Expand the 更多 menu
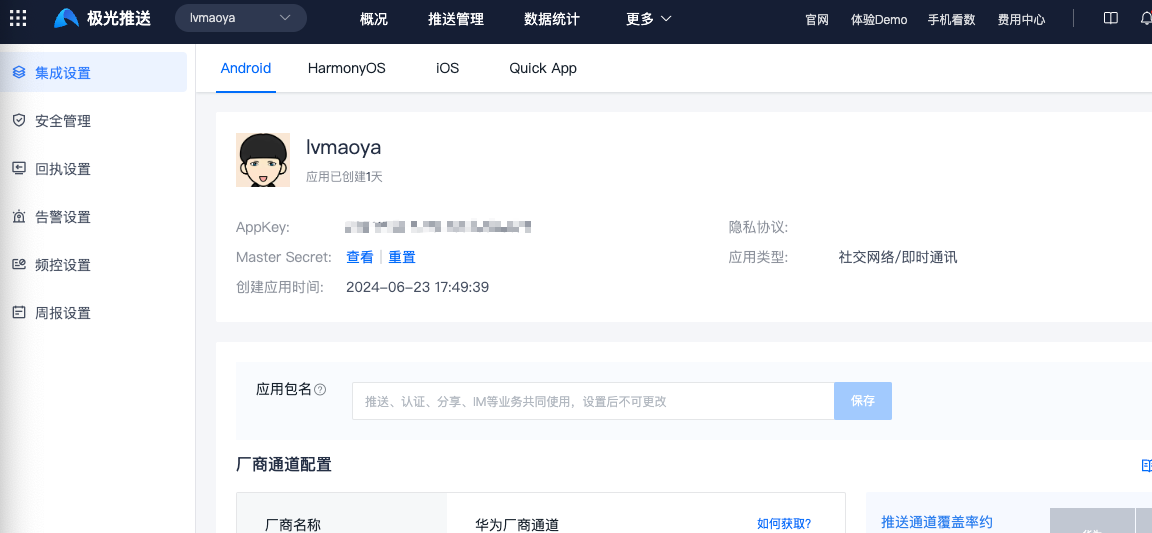The width and height of the screenshot is (1152, 533). point(648,19)
